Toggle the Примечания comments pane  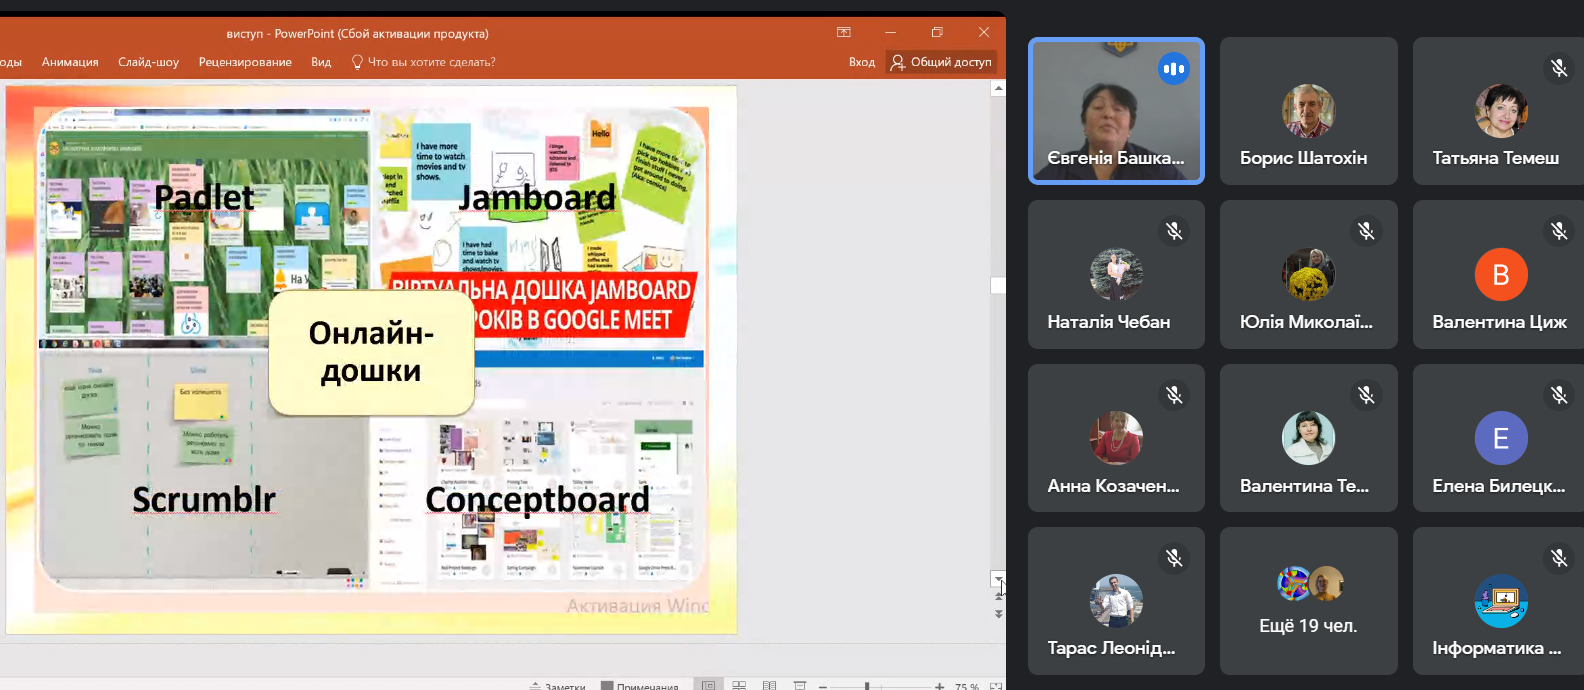click(639, 686)
